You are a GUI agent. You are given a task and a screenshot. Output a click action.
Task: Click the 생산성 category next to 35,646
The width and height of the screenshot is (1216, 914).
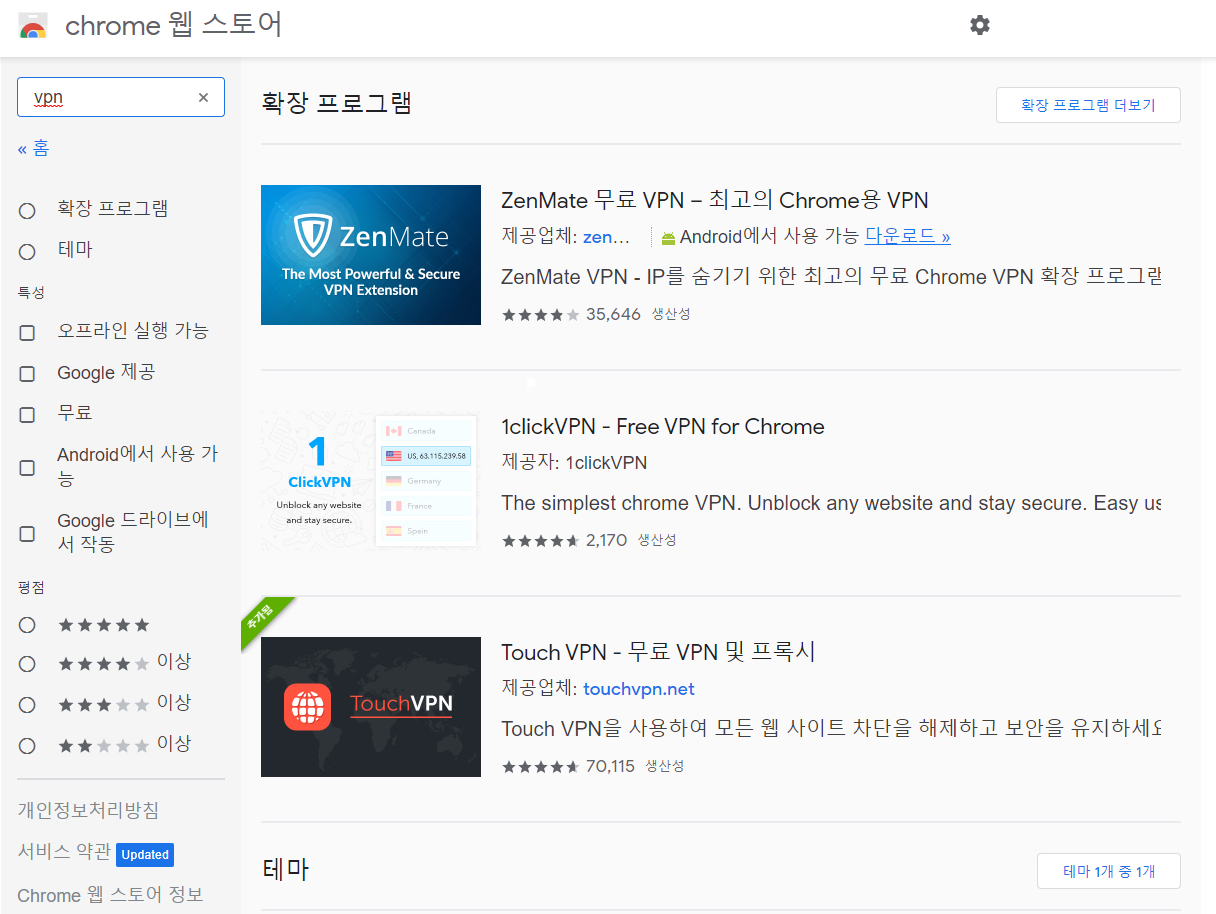671,314
